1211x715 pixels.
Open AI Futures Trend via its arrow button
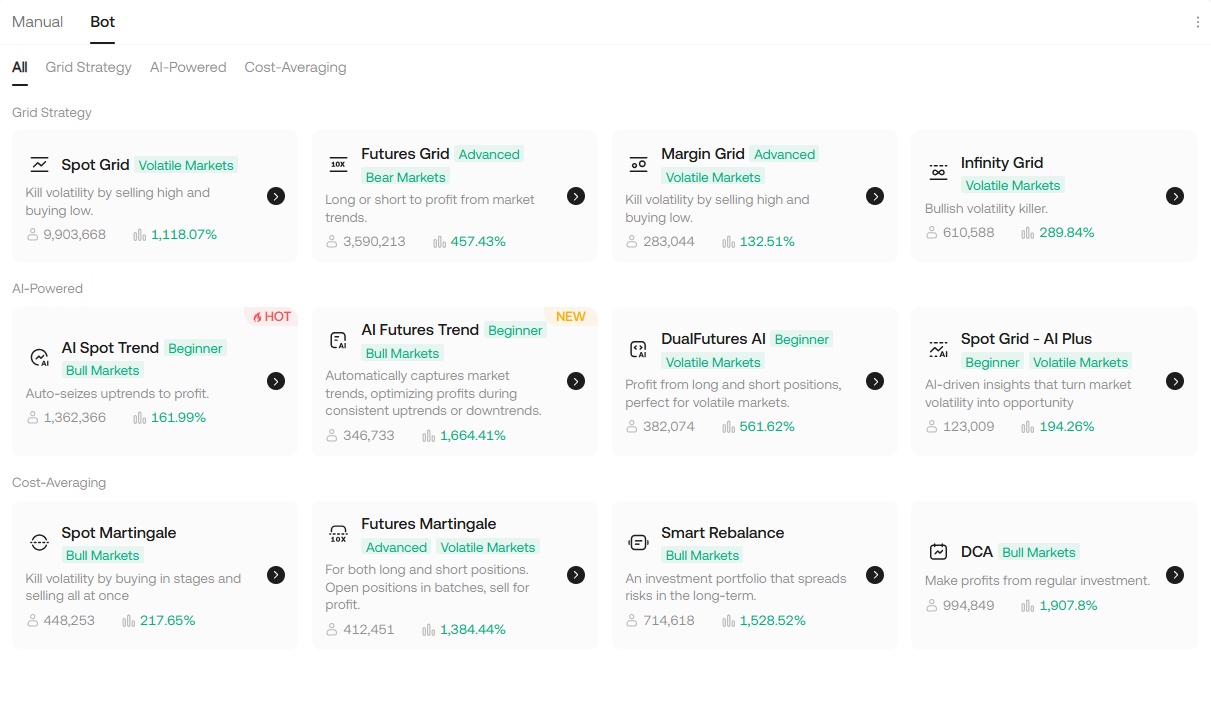(x=576, y=381)
